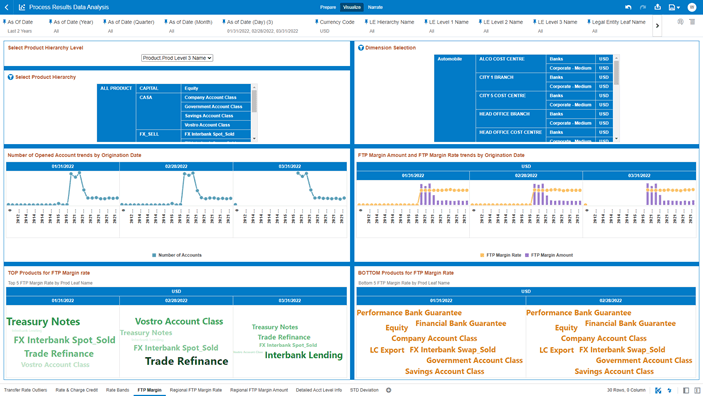Undo the last change
The width and height of the screenshot is (703, 396).
628,7
